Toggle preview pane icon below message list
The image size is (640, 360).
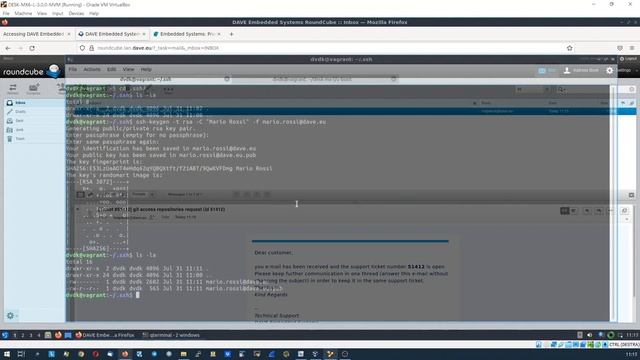pyautogui.click(x=631, y=195)
